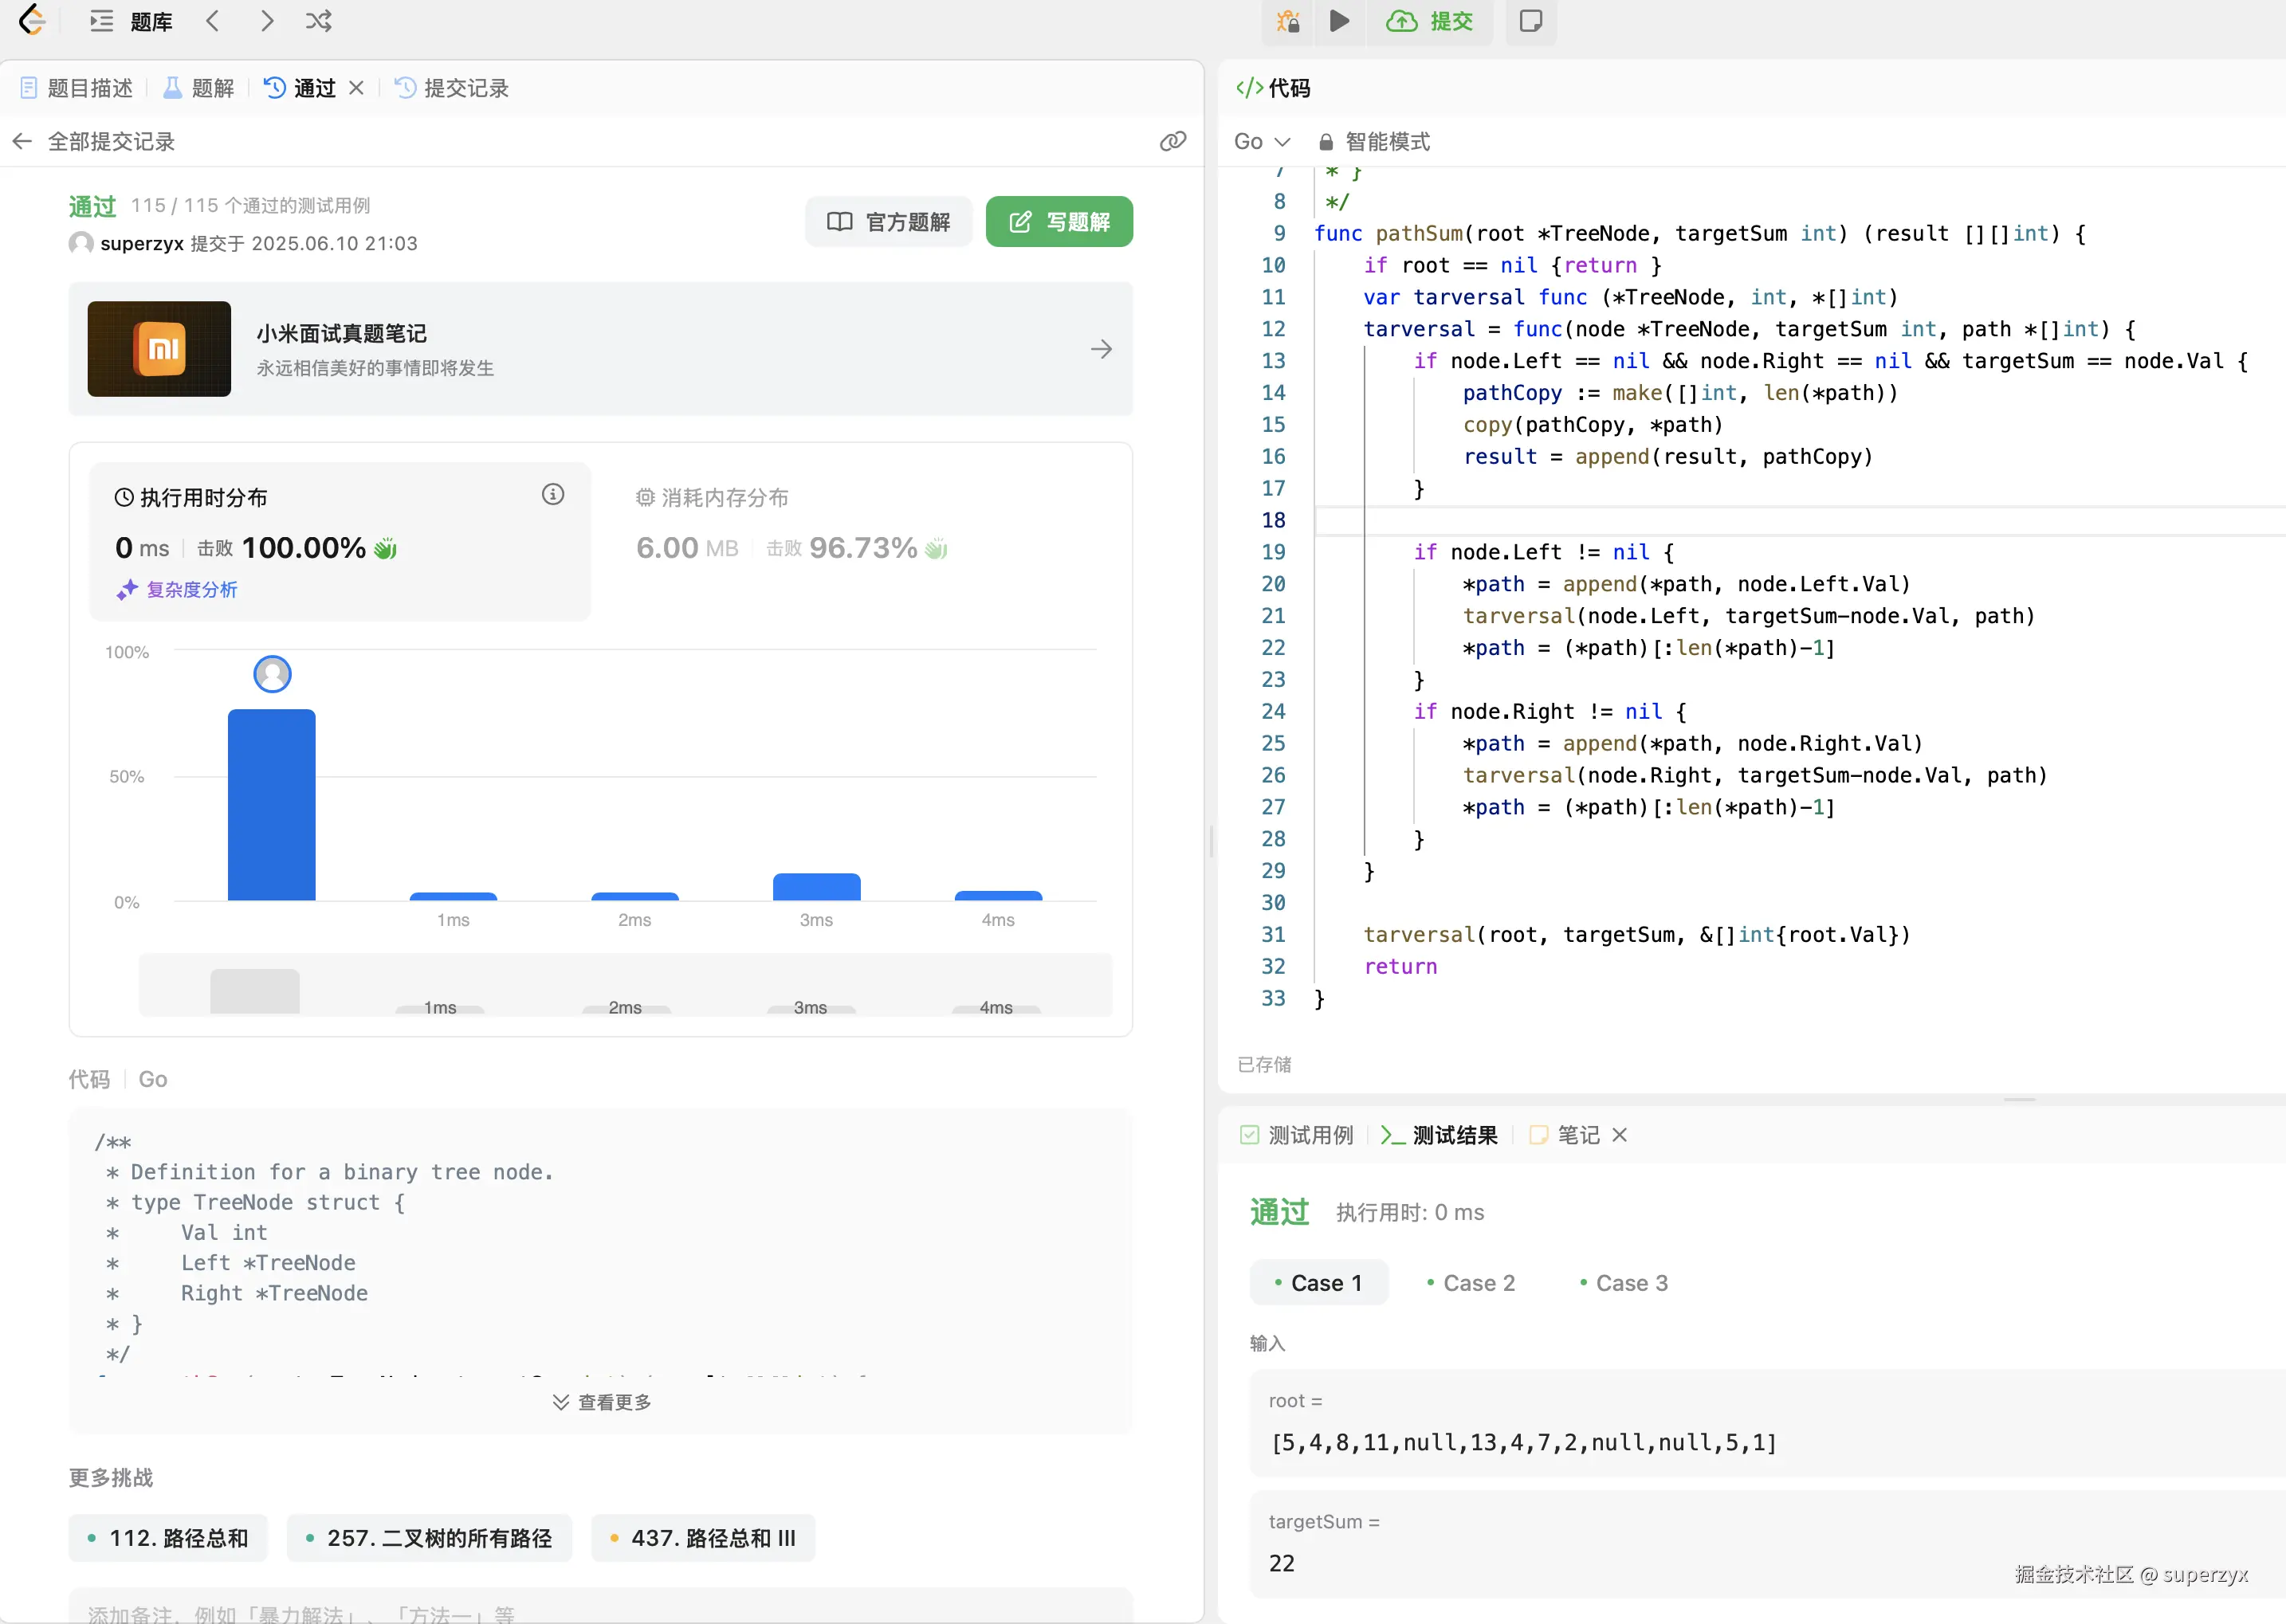Go back to all submissions arrow
Screen dimensions: 2286x1624
[x=22, y=141]
